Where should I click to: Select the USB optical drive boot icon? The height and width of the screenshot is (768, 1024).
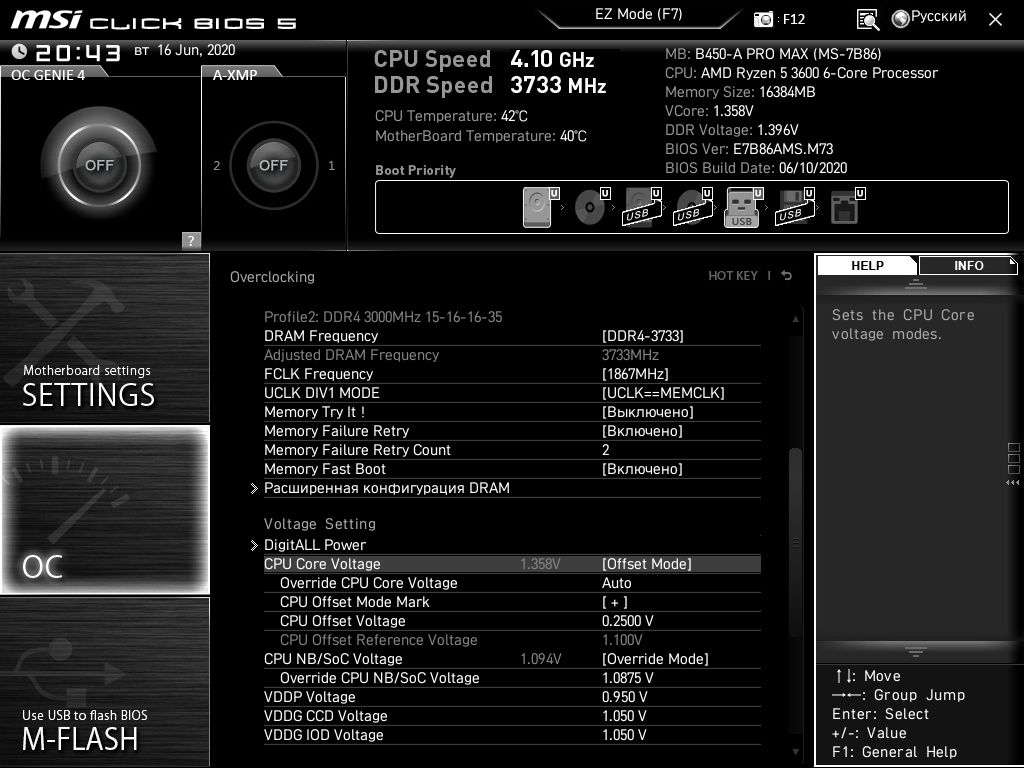694,207
